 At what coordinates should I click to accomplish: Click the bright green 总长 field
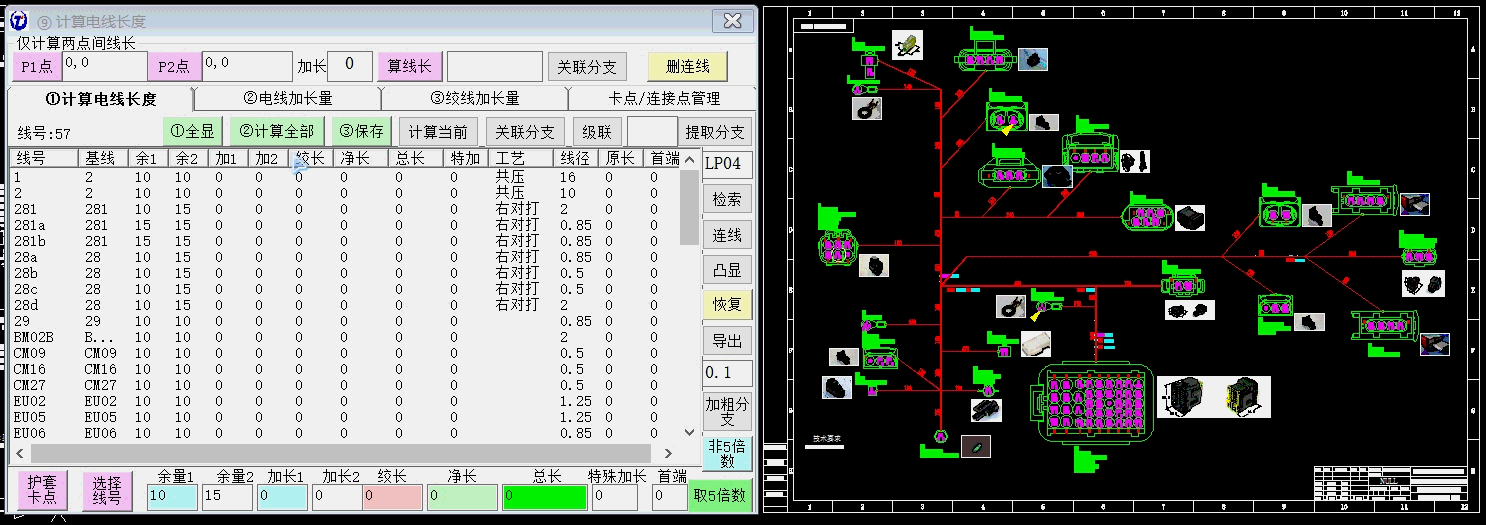point(544,496)
